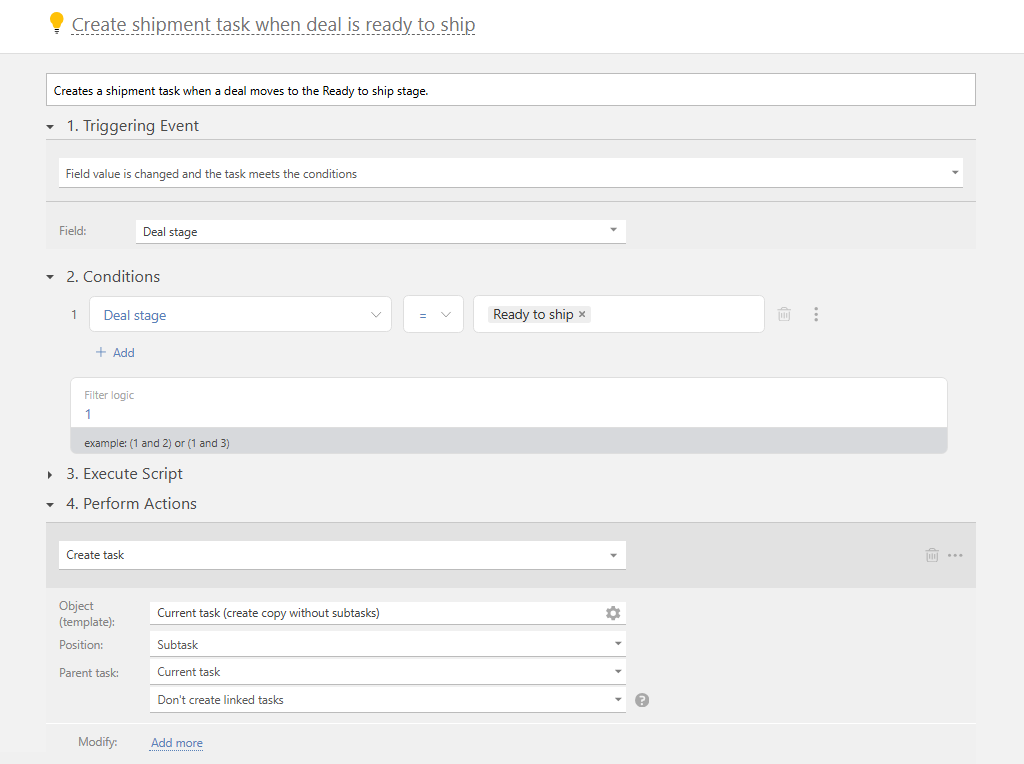Collapse the Triggering Event section
Screen dimensions: 1024x764
pyautogui.click(x=51, y=127)
